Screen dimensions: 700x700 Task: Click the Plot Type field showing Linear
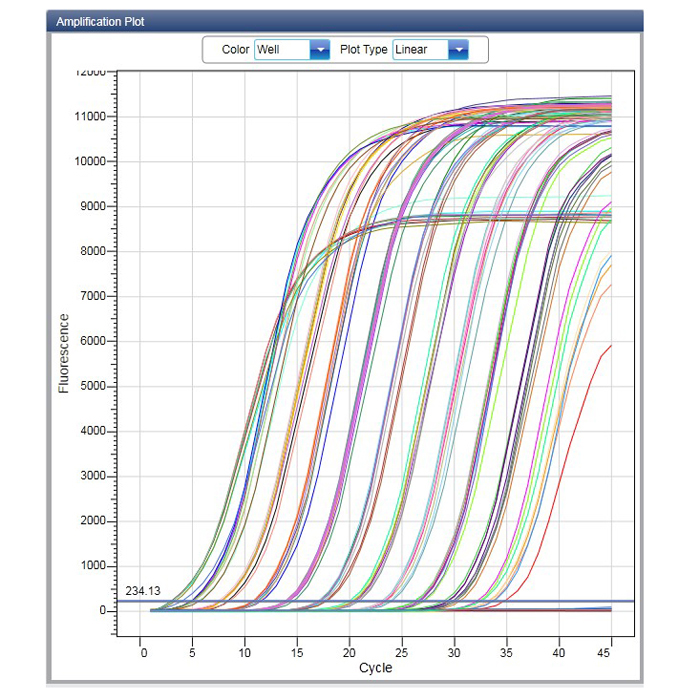point(419,49)
